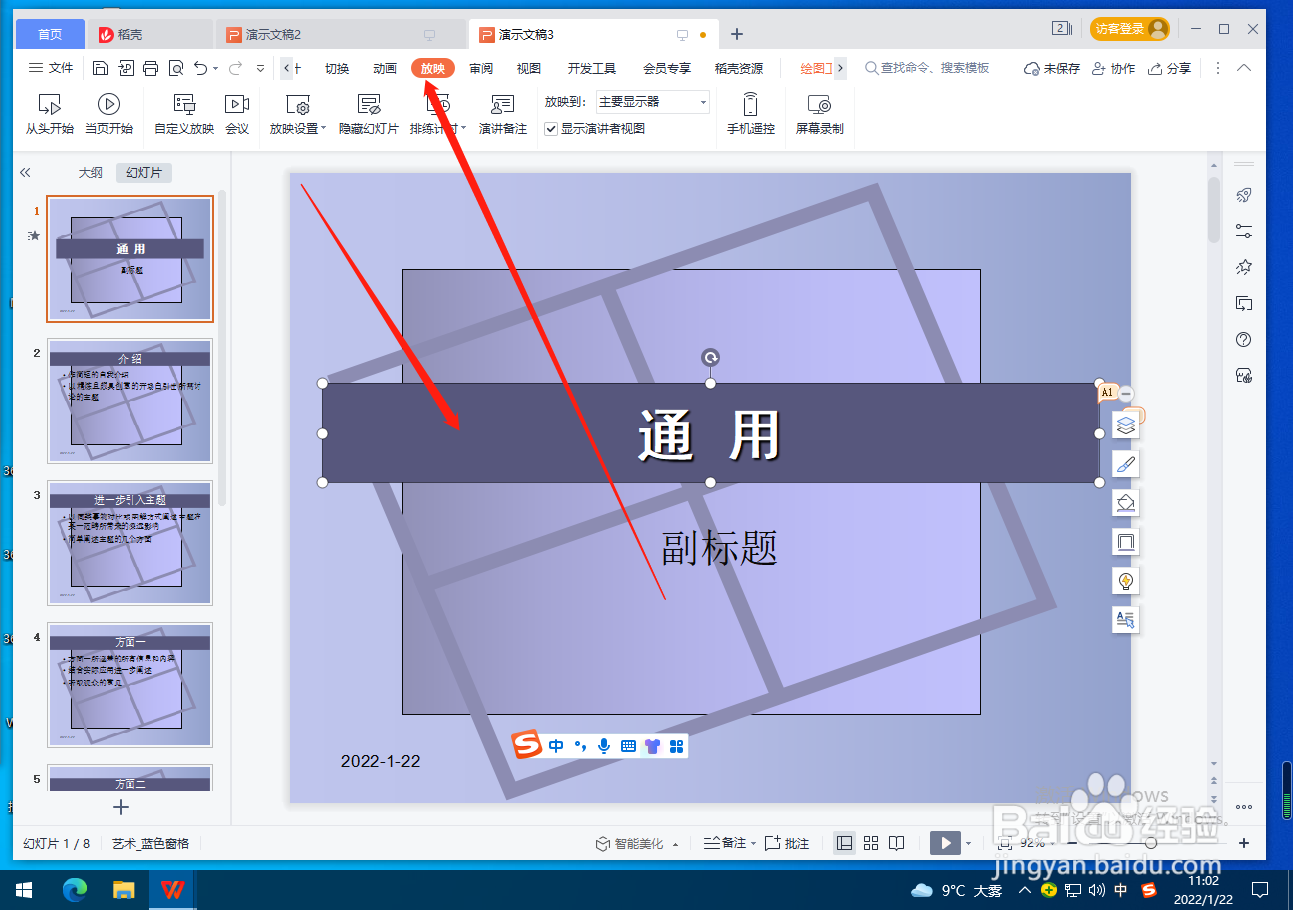Click the fill bucket icon beside the slide
1293x910 pixels.
click(x=1126, y=503)
